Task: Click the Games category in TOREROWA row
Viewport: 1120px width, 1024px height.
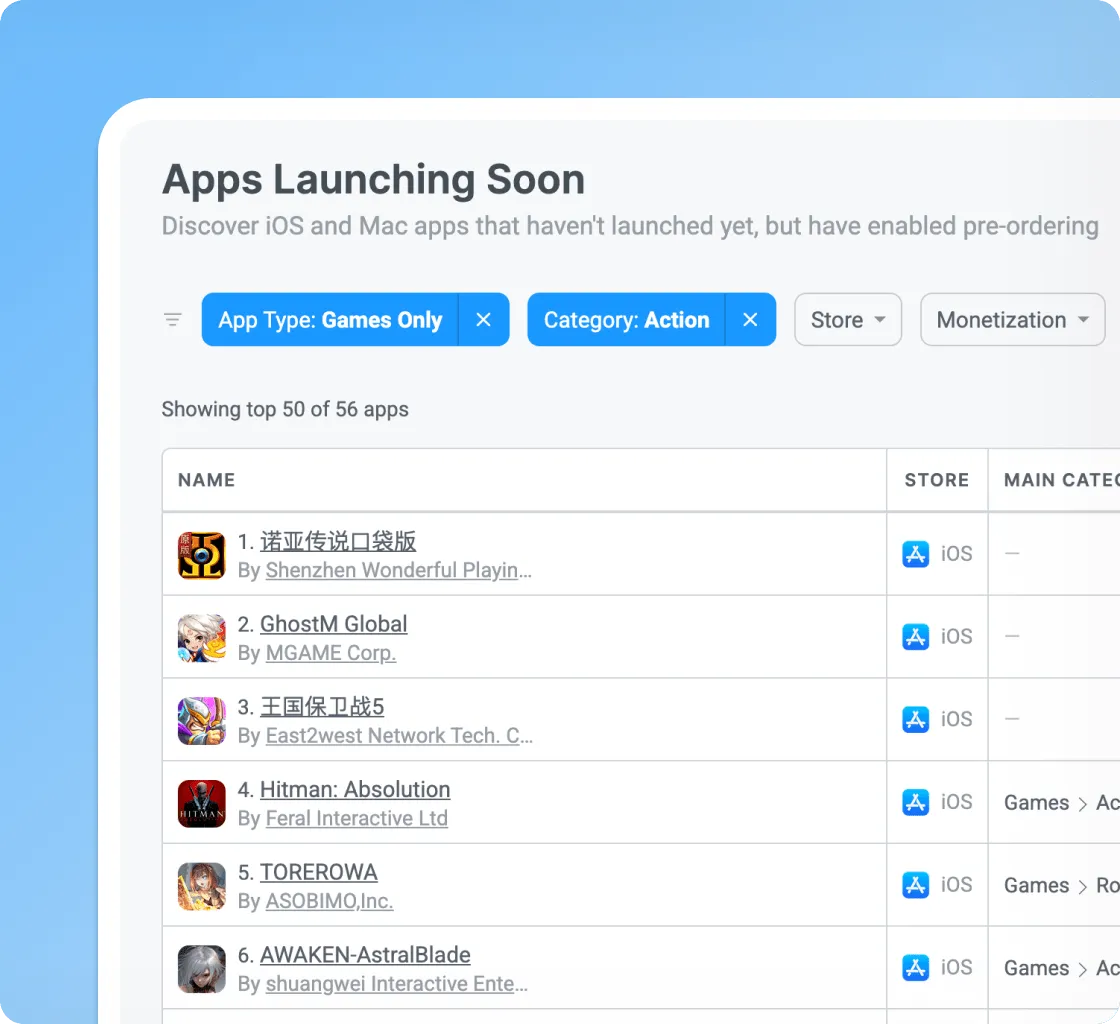Action: (x=1036, y=885)
